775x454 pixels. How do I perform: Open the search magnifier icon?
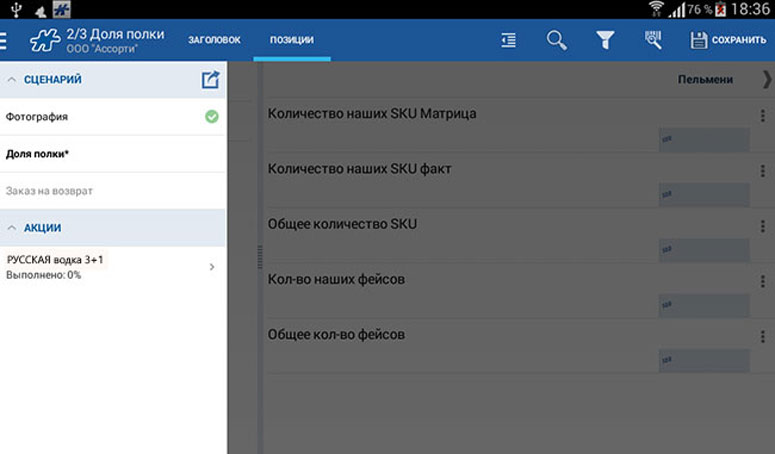[x=557, y=40]
